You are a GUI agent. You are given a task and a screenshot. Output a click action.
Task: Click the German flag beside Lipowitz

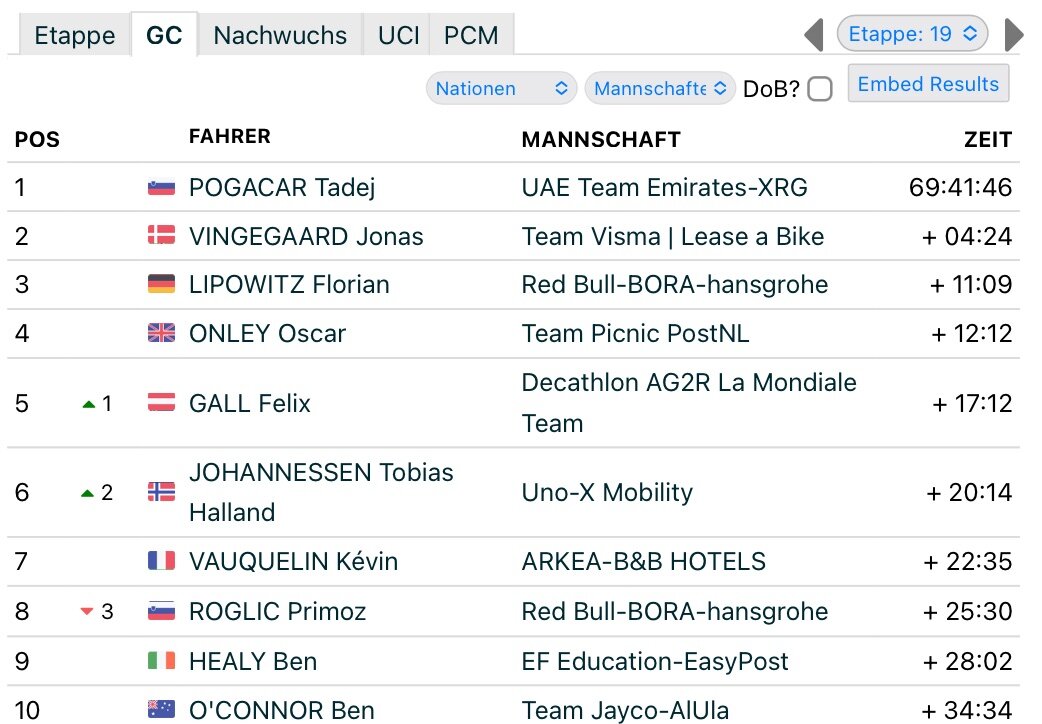coord(161,285)
